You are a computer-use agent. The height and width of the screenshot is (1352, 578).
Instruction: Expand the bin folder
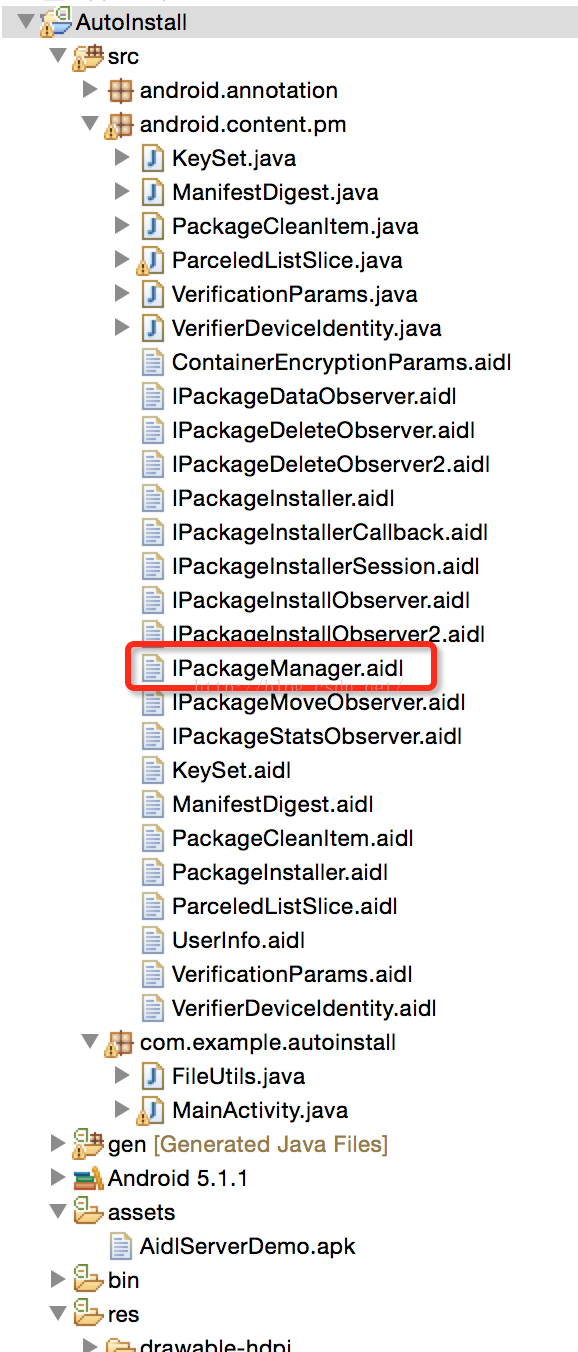click(x=57, y=1280)
